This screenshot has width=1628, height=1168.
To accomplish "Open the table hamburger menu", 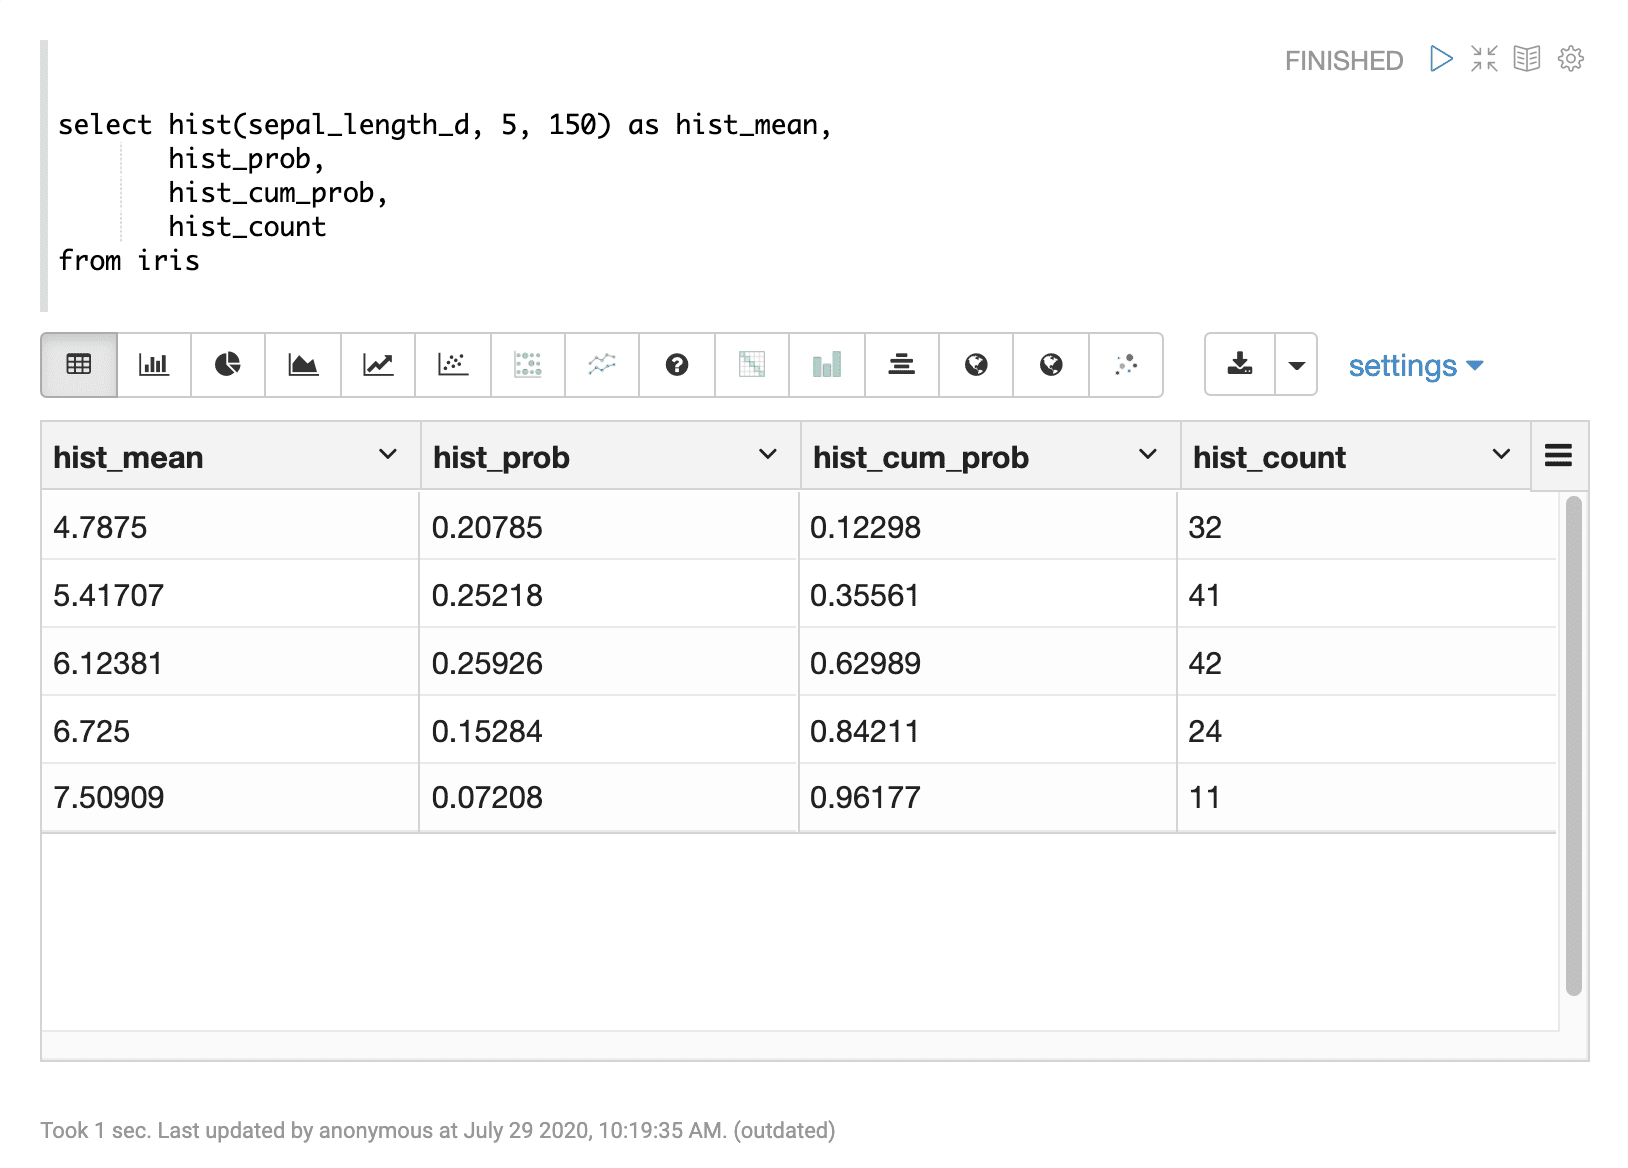I will [1558, 455].
